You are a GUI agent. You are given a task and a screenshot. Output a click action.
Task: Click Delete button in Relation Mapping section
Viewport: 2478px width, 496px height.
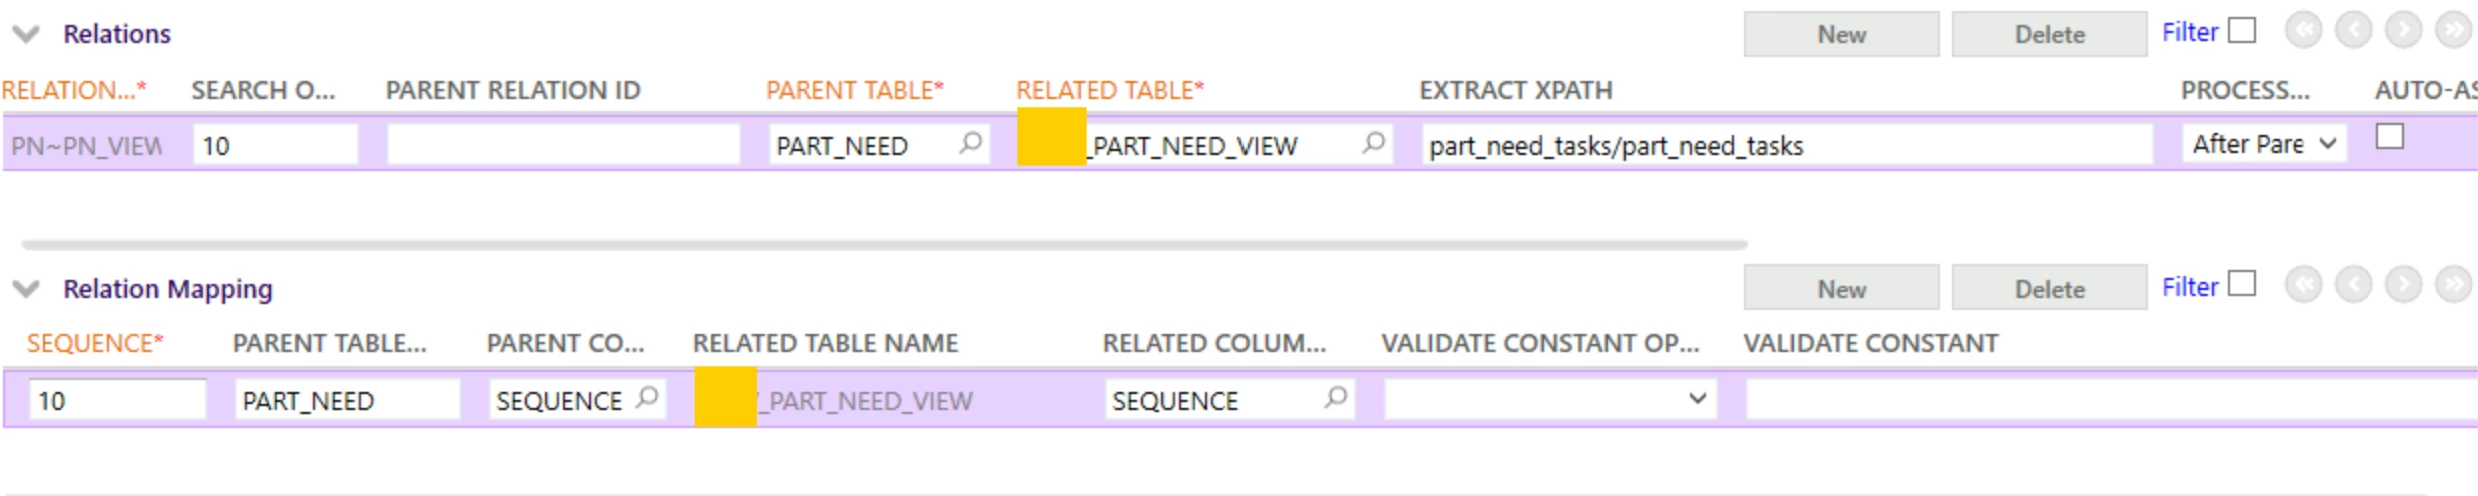point(2049,289)
